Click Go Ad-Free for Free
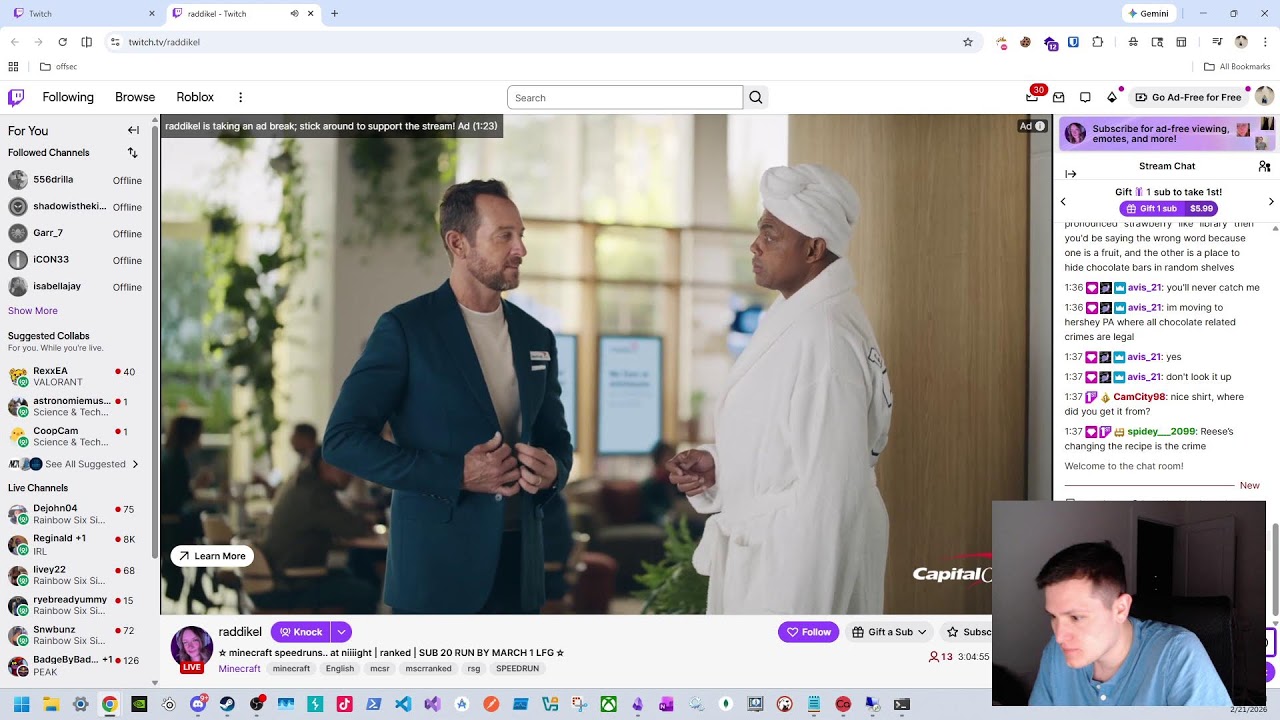1280x720 pixels. 1188,97
